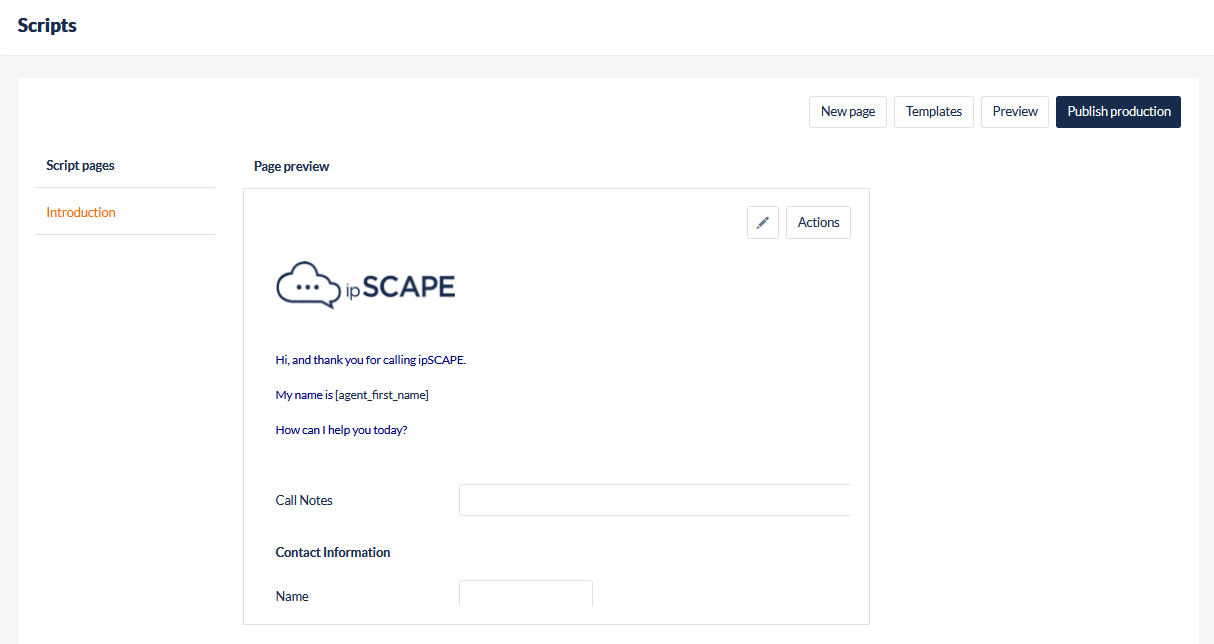1214x644 pixels.
Task: Publish the script to production
Action: coord(1118,112)
